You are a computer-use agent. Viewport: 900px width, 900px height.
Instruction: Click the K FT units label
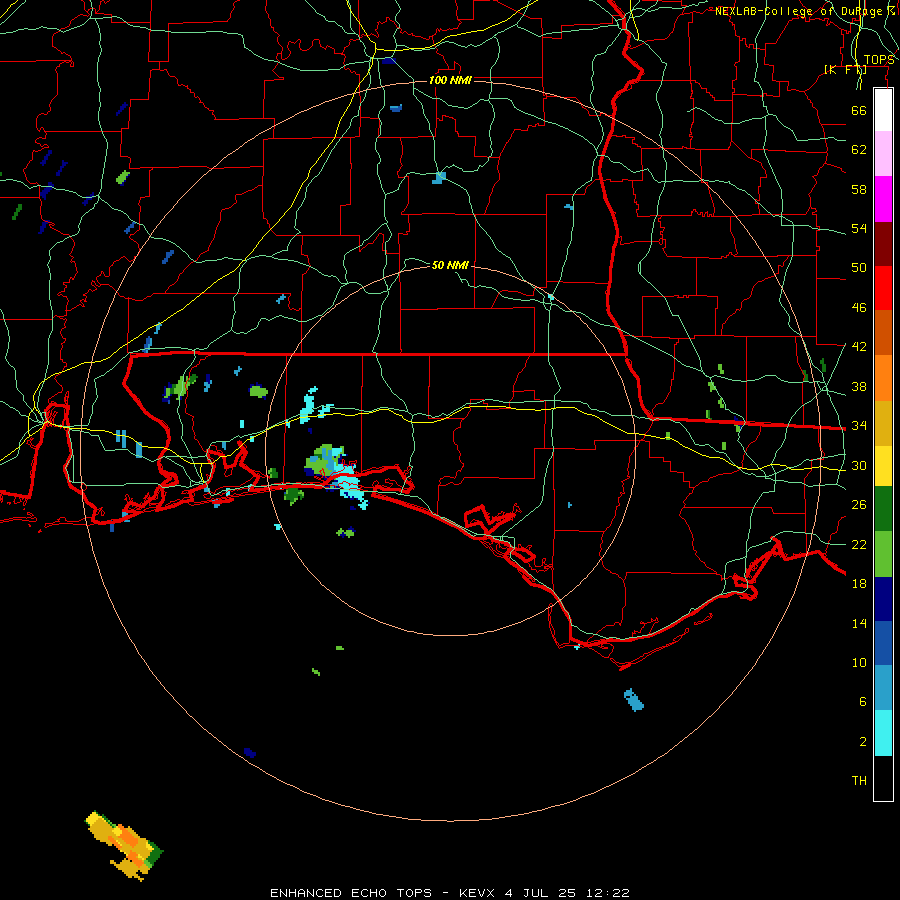point(845,69)
